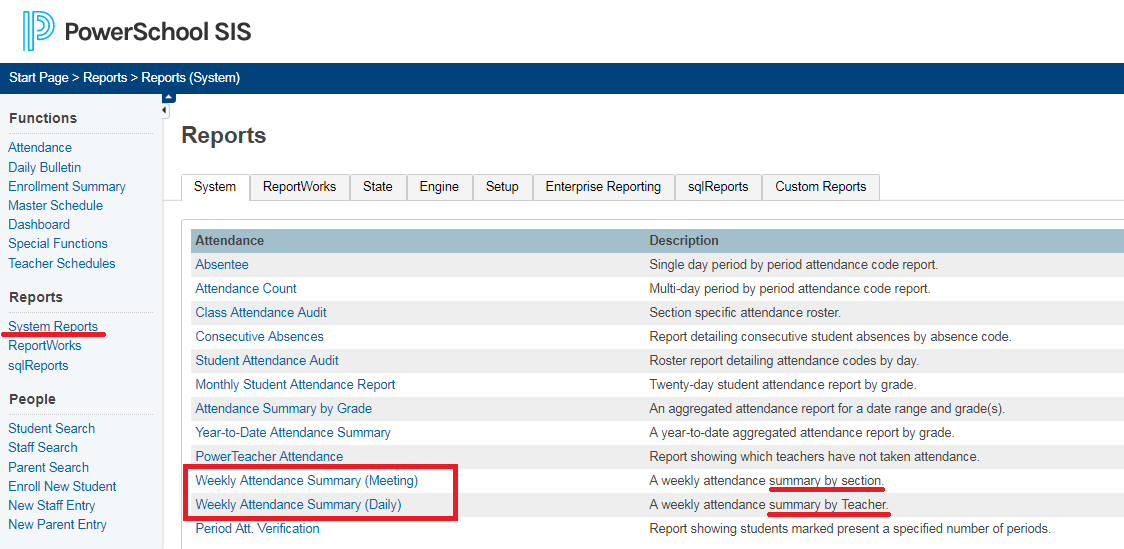Select the System tab
Viewport: 1124px width, 549px height.
[215, 187]
